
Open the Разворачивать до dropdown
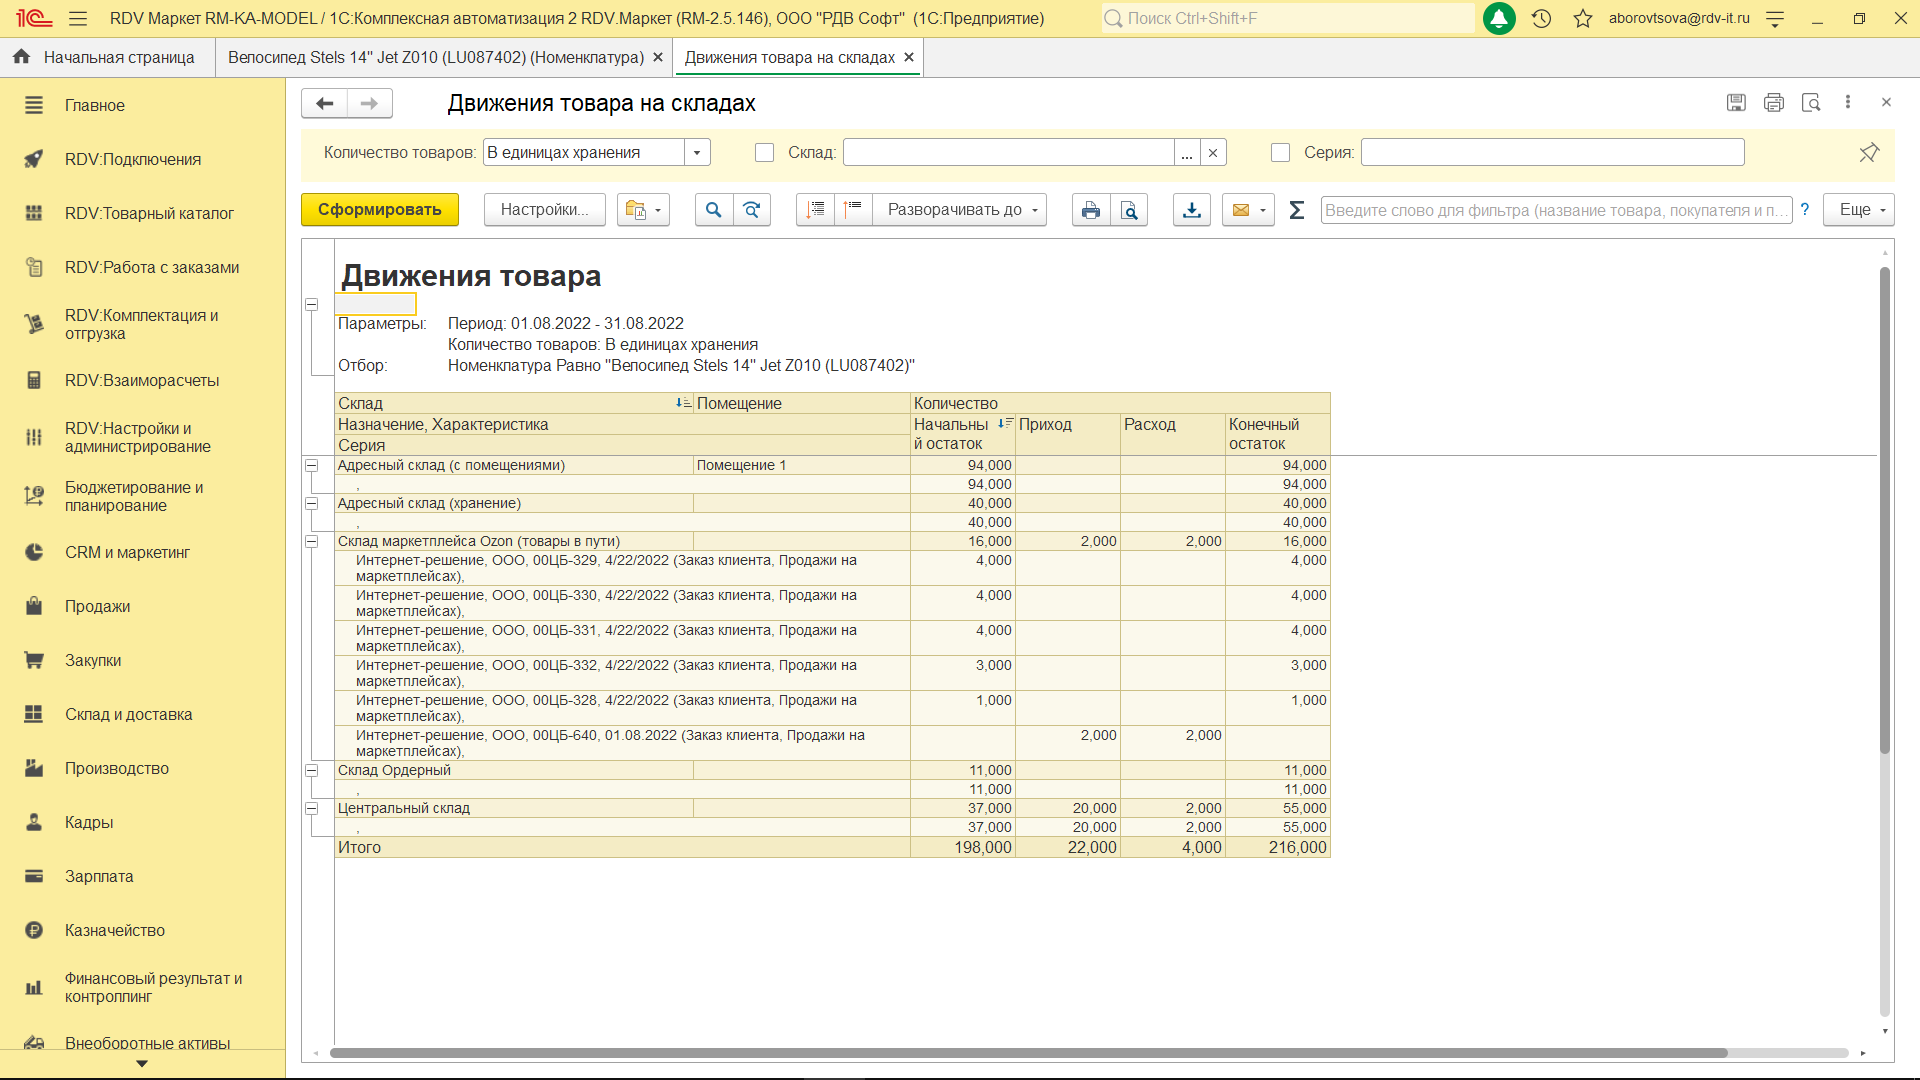959,210
